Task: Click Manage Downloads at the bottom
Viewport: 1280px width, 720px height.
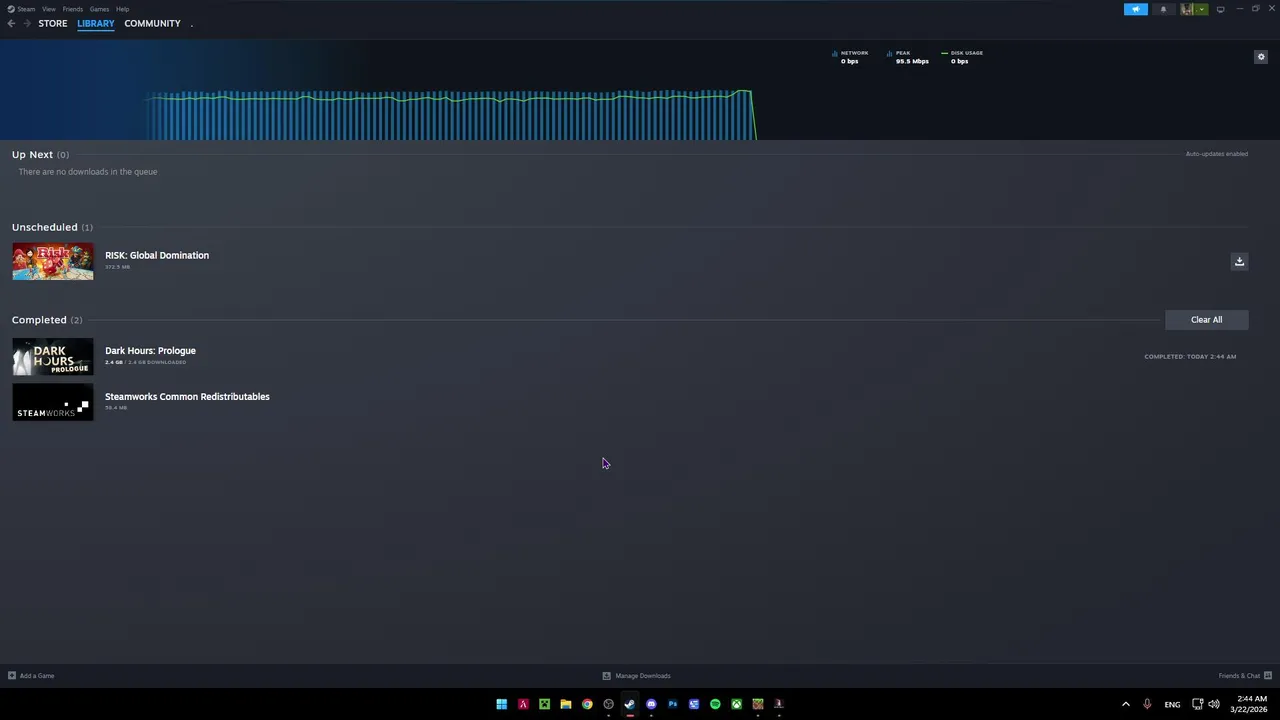Action: [637, 676]
